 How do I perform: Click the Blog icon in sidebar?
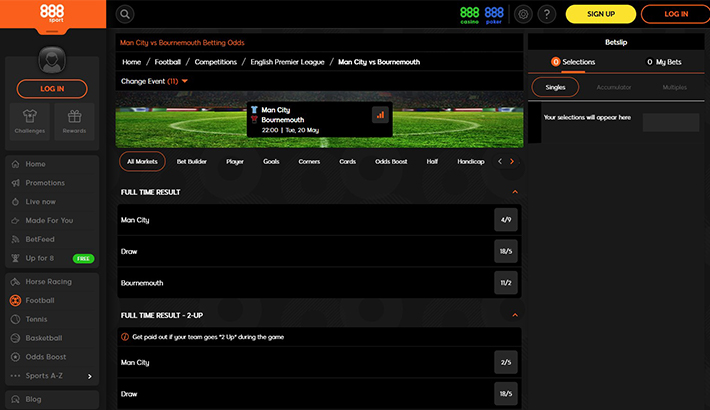15,399
